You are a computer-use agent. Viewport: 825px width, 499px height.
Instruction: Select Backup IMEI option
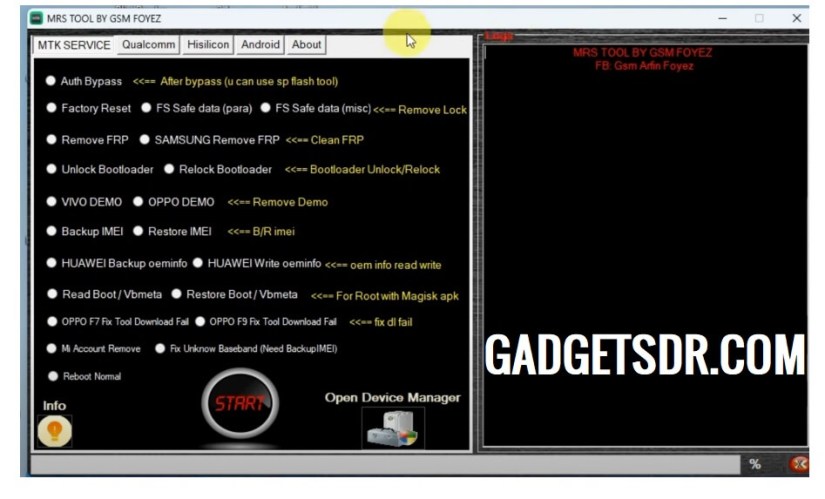point(85,231)
